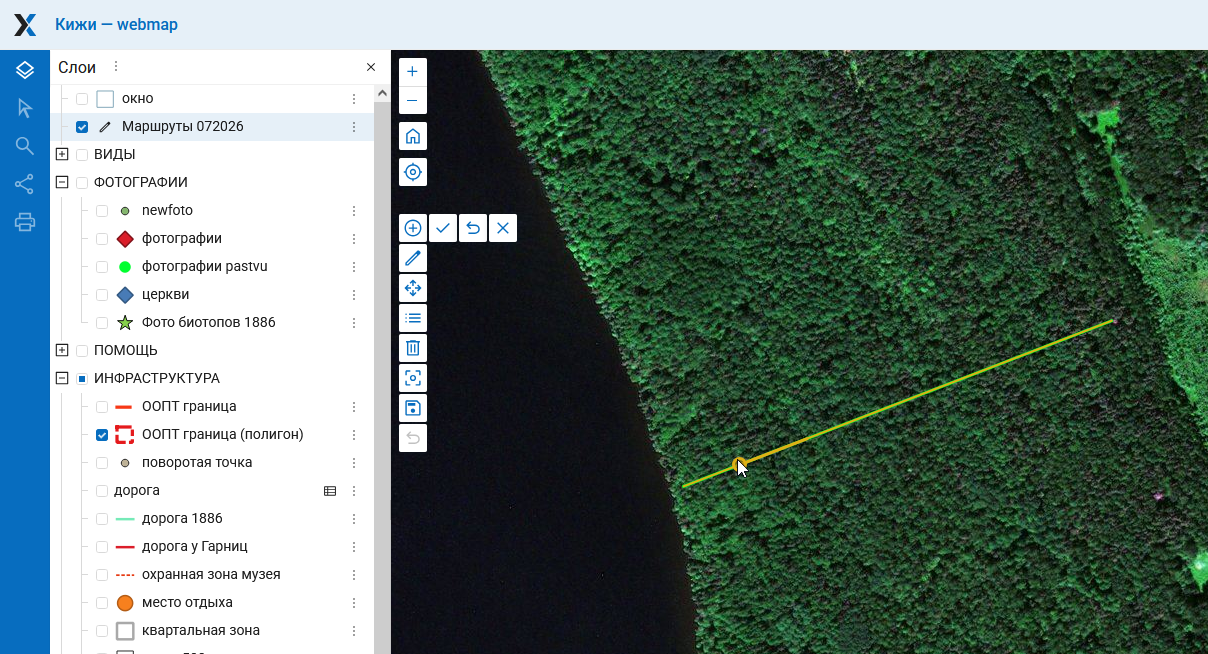
Task: Enable the окно layer checkbox
Action: pos(82,99)
